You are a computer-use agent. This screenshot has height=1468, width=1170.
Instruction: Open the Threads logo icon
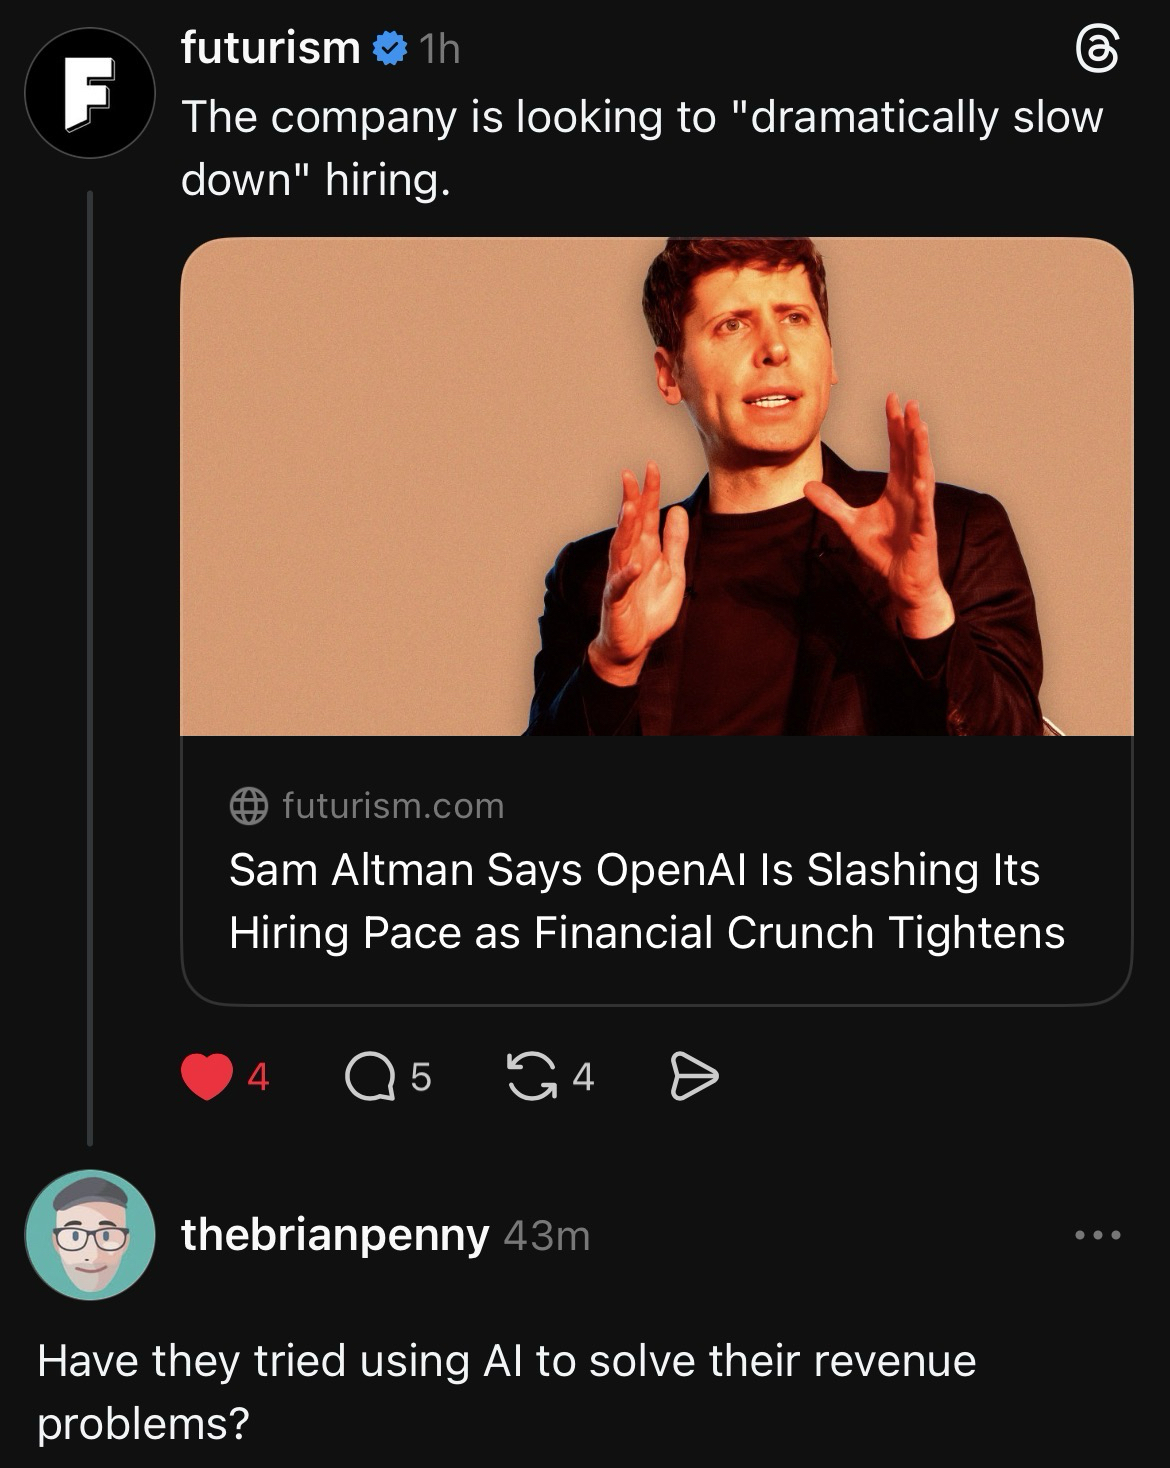pos(1096,50)
